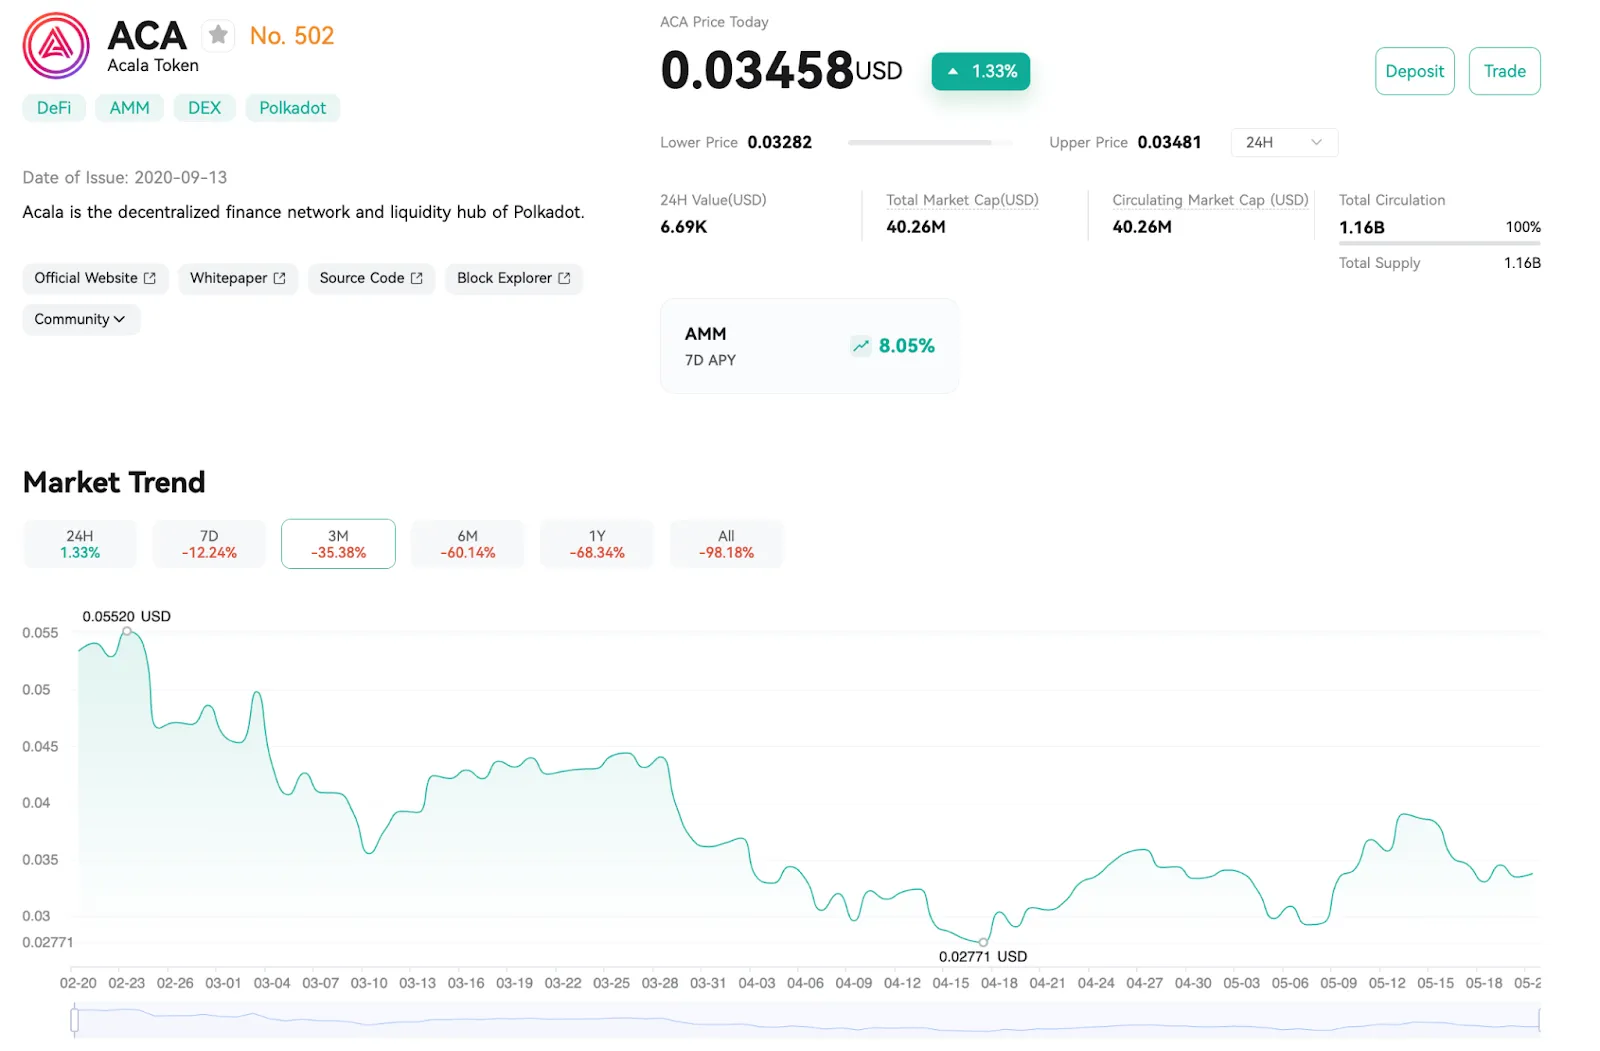Screen dimensions: 1600x1051
Task: Click the AMM 7D APY card
Action: 809,346
